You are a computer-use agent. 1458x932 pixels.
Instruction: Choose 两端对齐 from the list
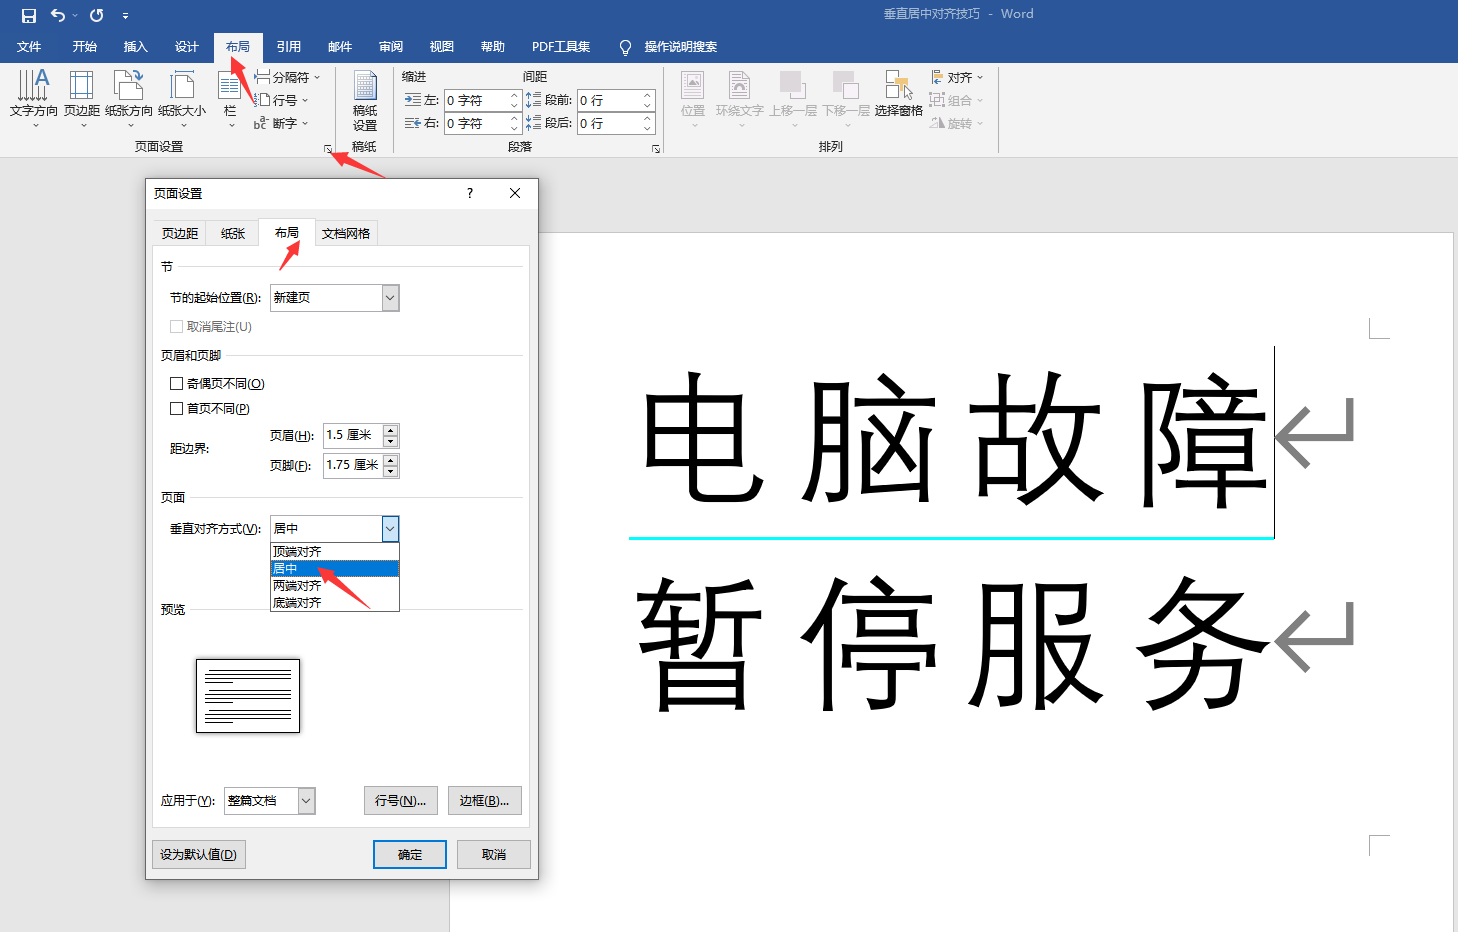(x=335, y=586)
